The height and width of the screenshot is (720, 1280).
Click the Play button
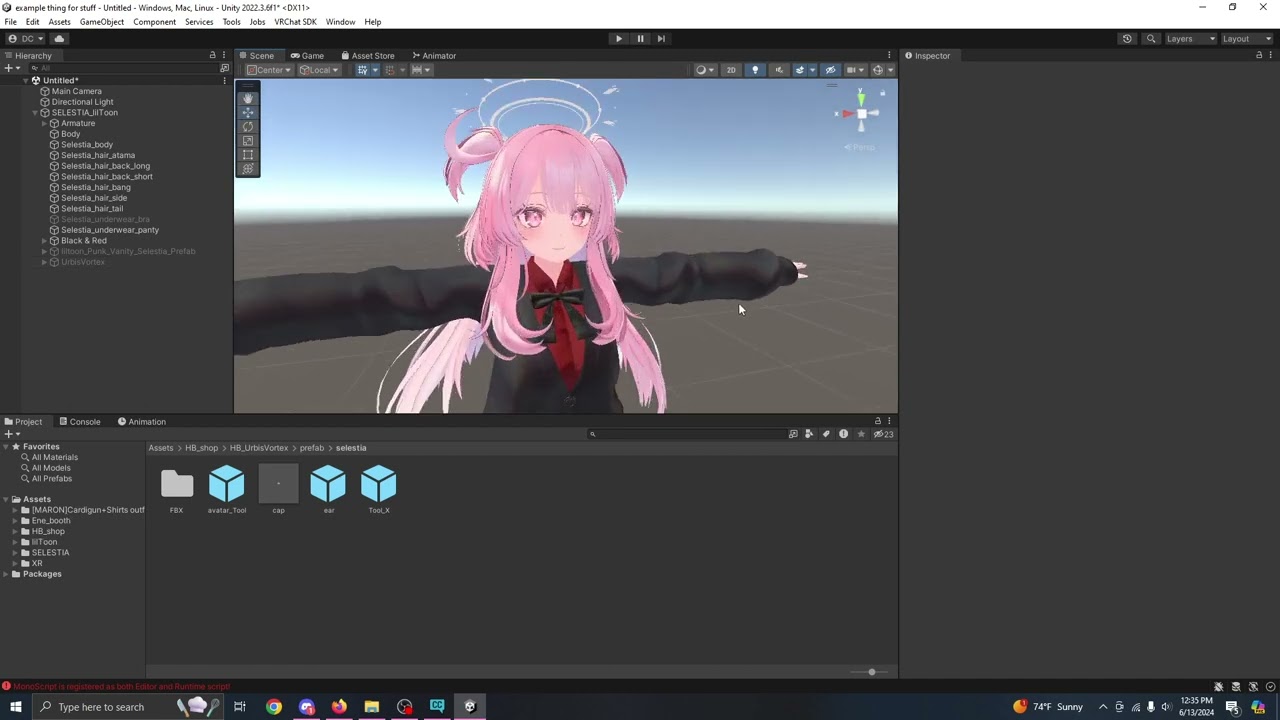click(x=618, y=39)
